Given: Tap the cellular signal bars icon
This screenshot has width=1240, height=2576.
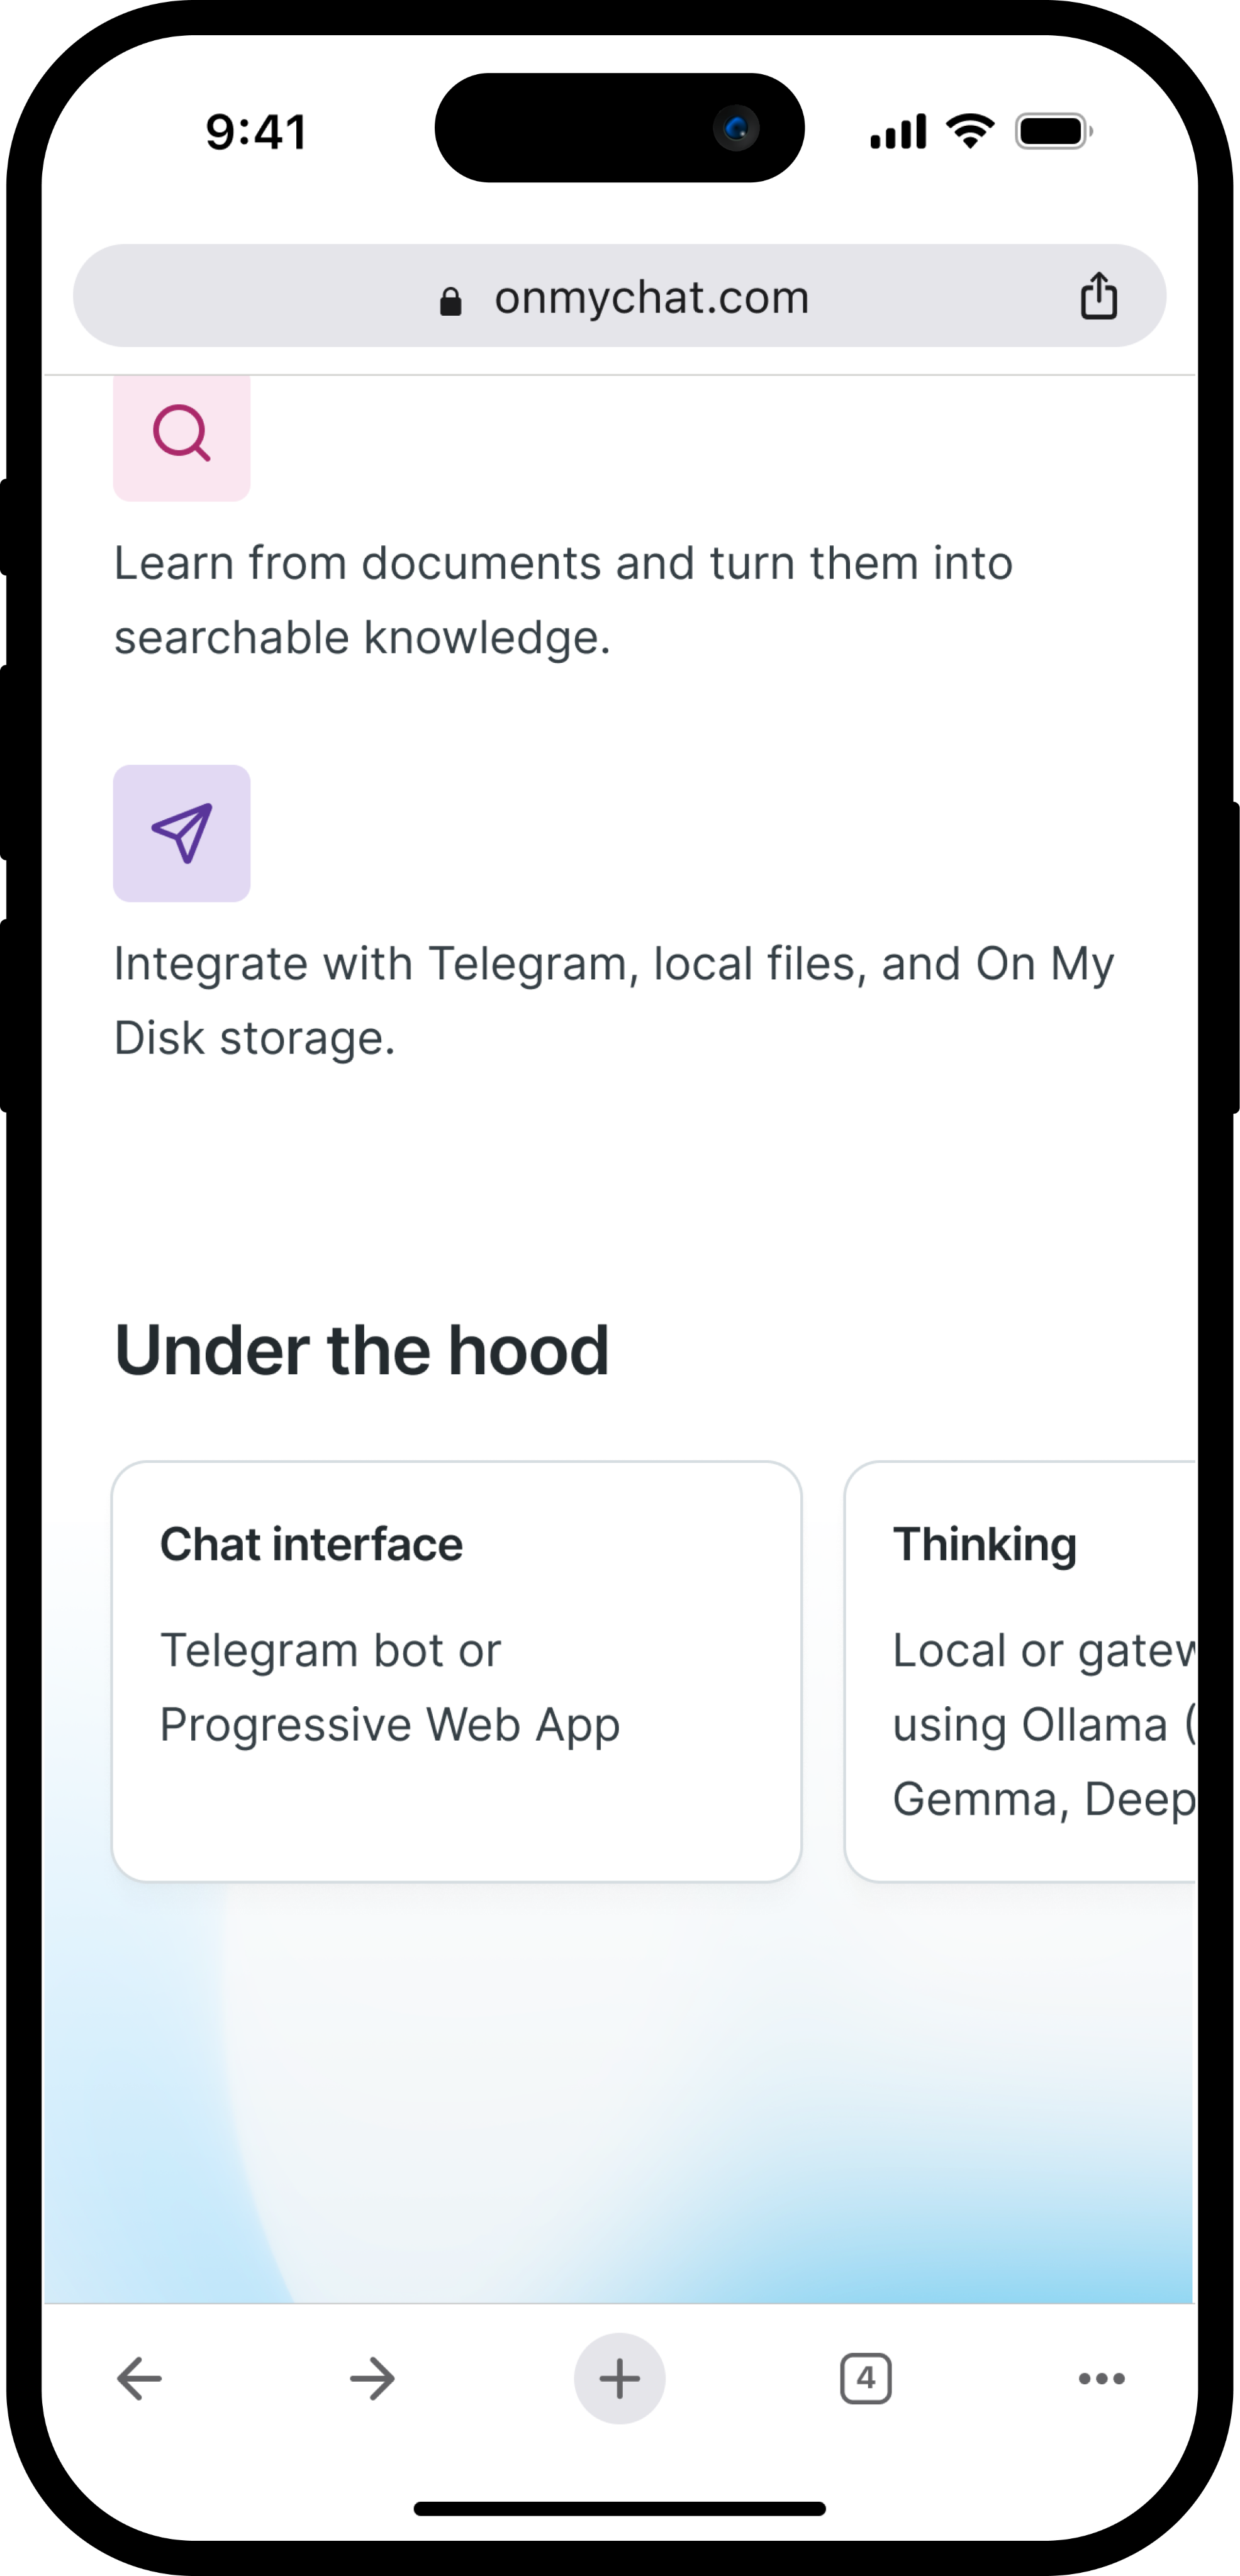Looking at the screenshot, I should (x=898, y=131).
